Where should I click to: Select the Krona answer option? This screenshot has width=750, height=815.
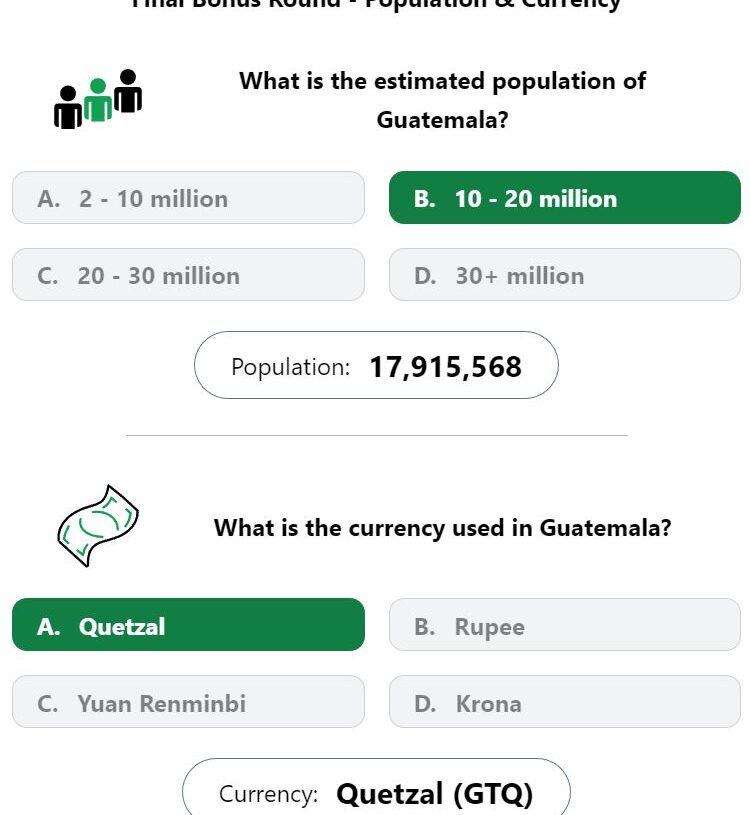pos(564,702)
